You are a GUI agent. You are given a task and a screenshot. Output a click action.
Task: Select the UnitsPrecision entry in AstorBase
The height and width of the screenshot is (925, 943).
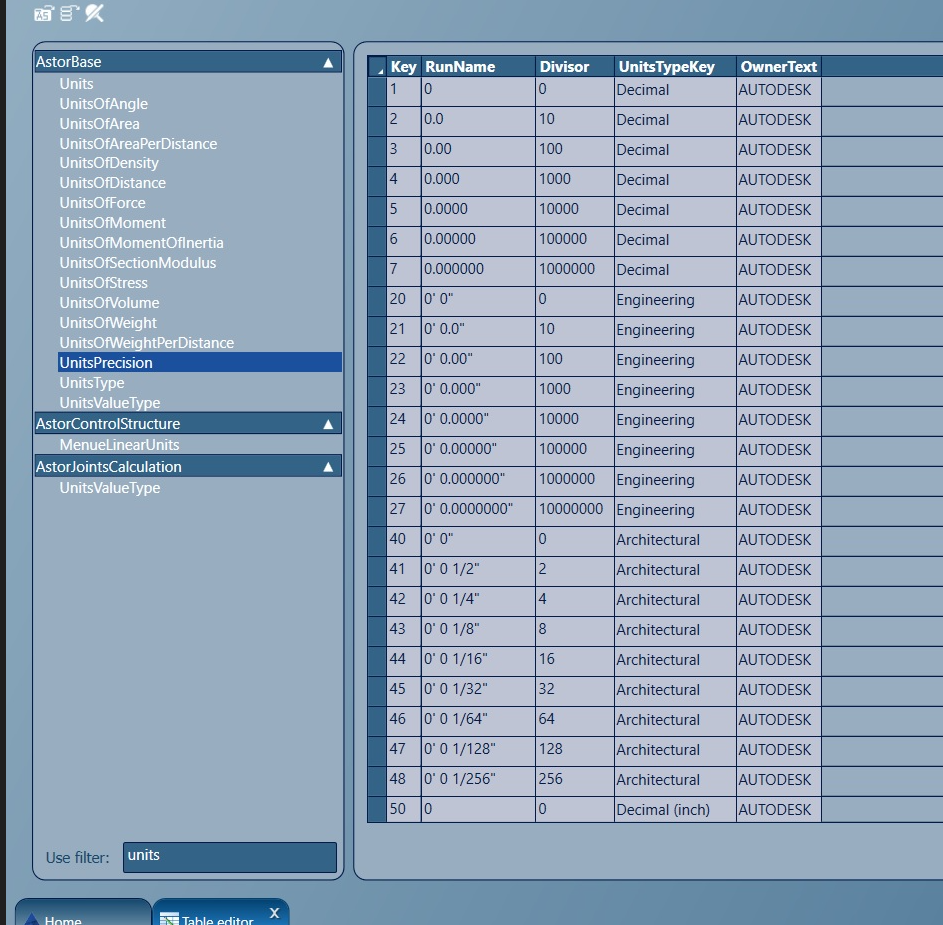point(108,362)
